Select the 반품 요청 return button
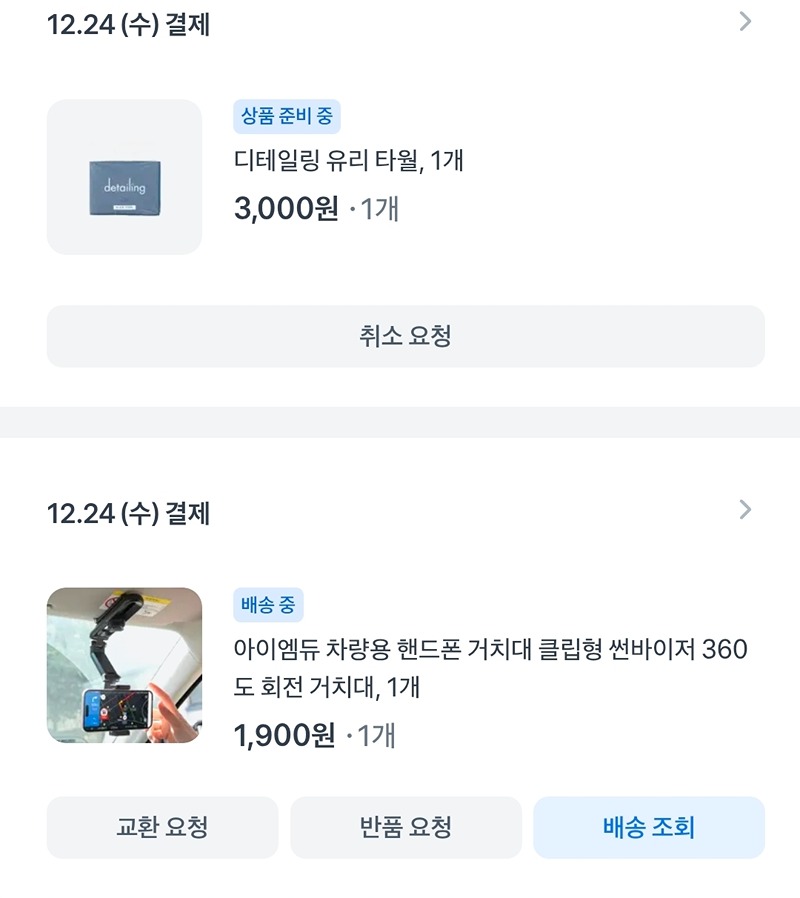The height and width of the screenshot is (898, 800). click(405, 828)
